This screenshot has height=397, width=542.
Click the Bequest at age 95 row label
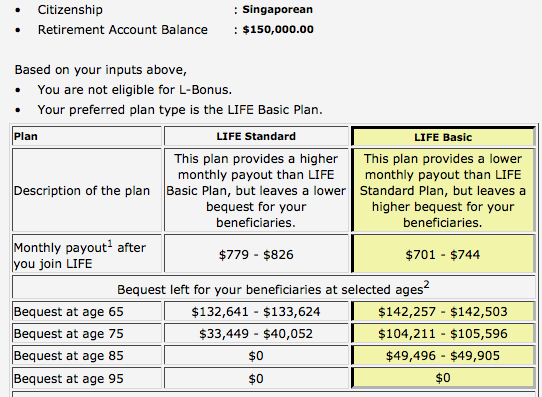[x=68, y=379]
